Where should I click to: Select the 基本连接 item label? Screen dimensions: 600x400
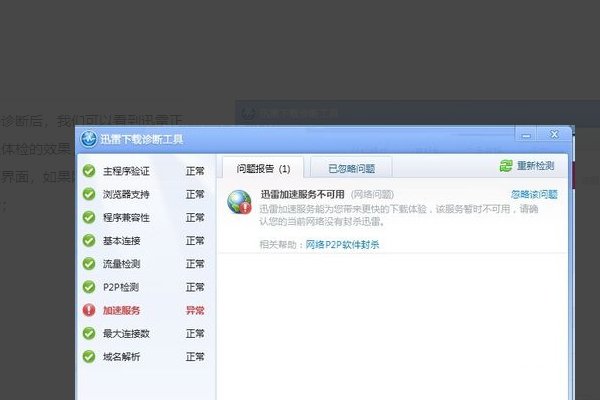tap(121, 241)
